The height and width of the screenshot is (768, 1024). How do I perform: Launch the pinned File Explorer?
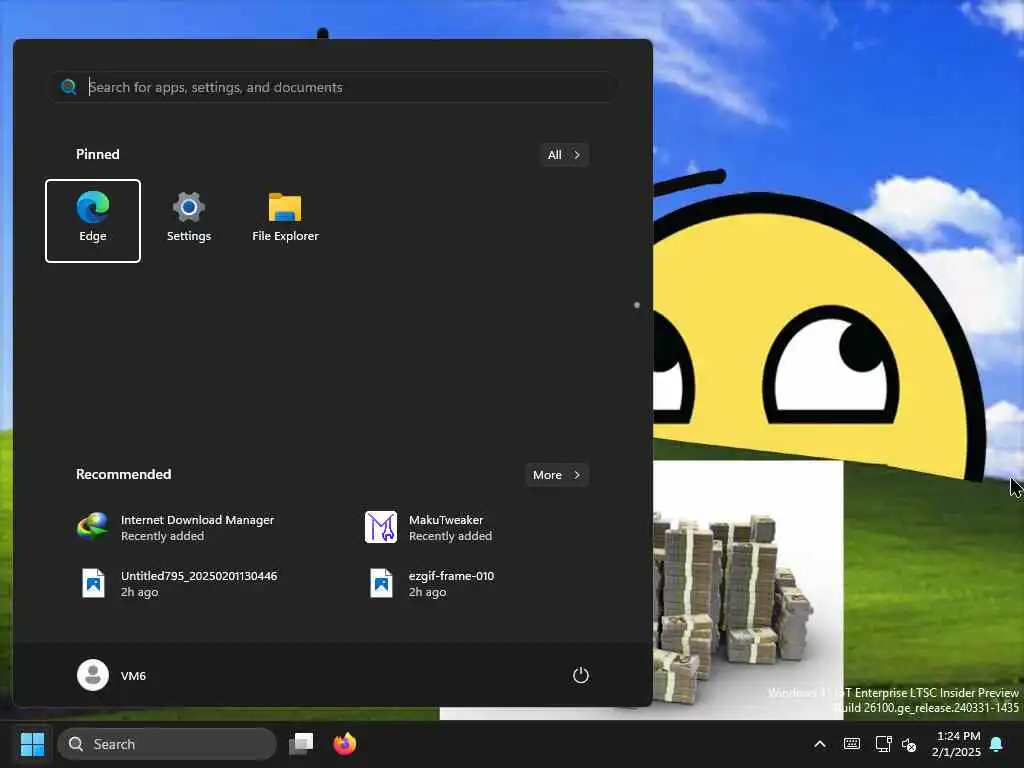pos(285,221)
